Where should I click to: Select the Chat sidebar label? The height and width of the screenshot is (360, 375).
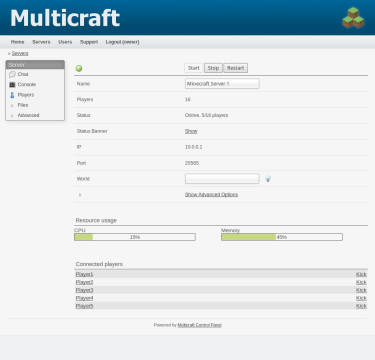[23, 74]
